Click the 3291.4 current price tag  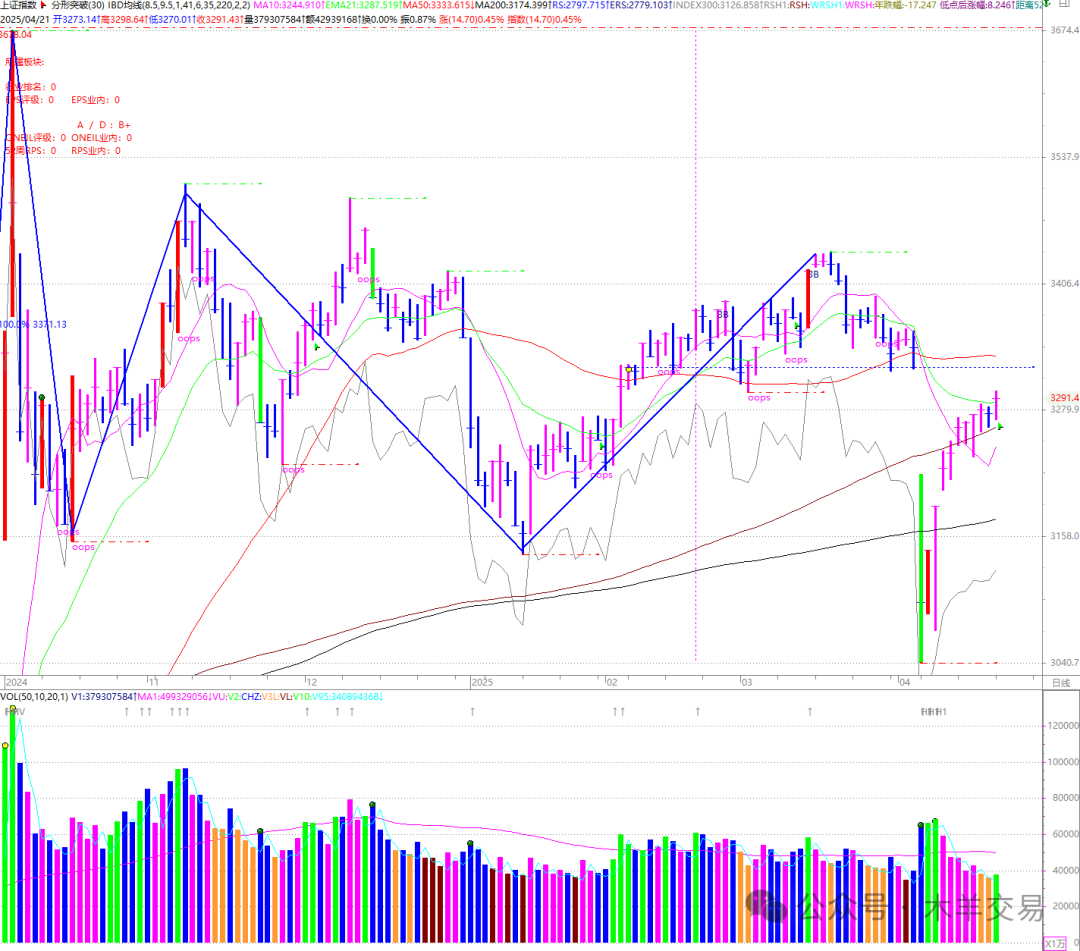coord(1064,398)
